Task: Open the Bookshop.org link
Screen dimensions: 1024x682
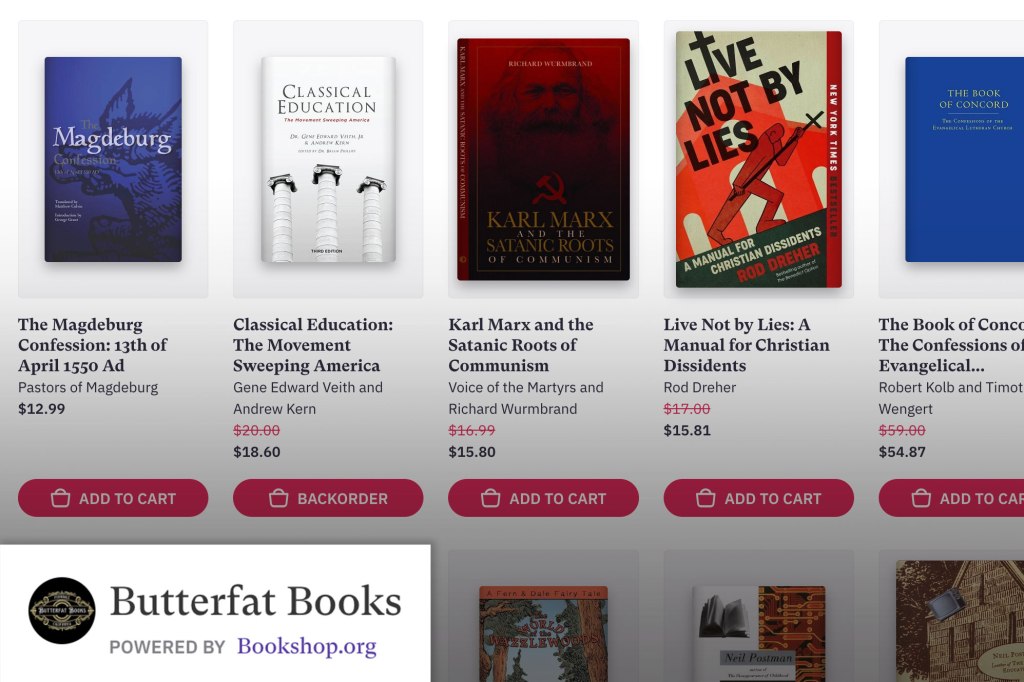Action: coord(307,647)
